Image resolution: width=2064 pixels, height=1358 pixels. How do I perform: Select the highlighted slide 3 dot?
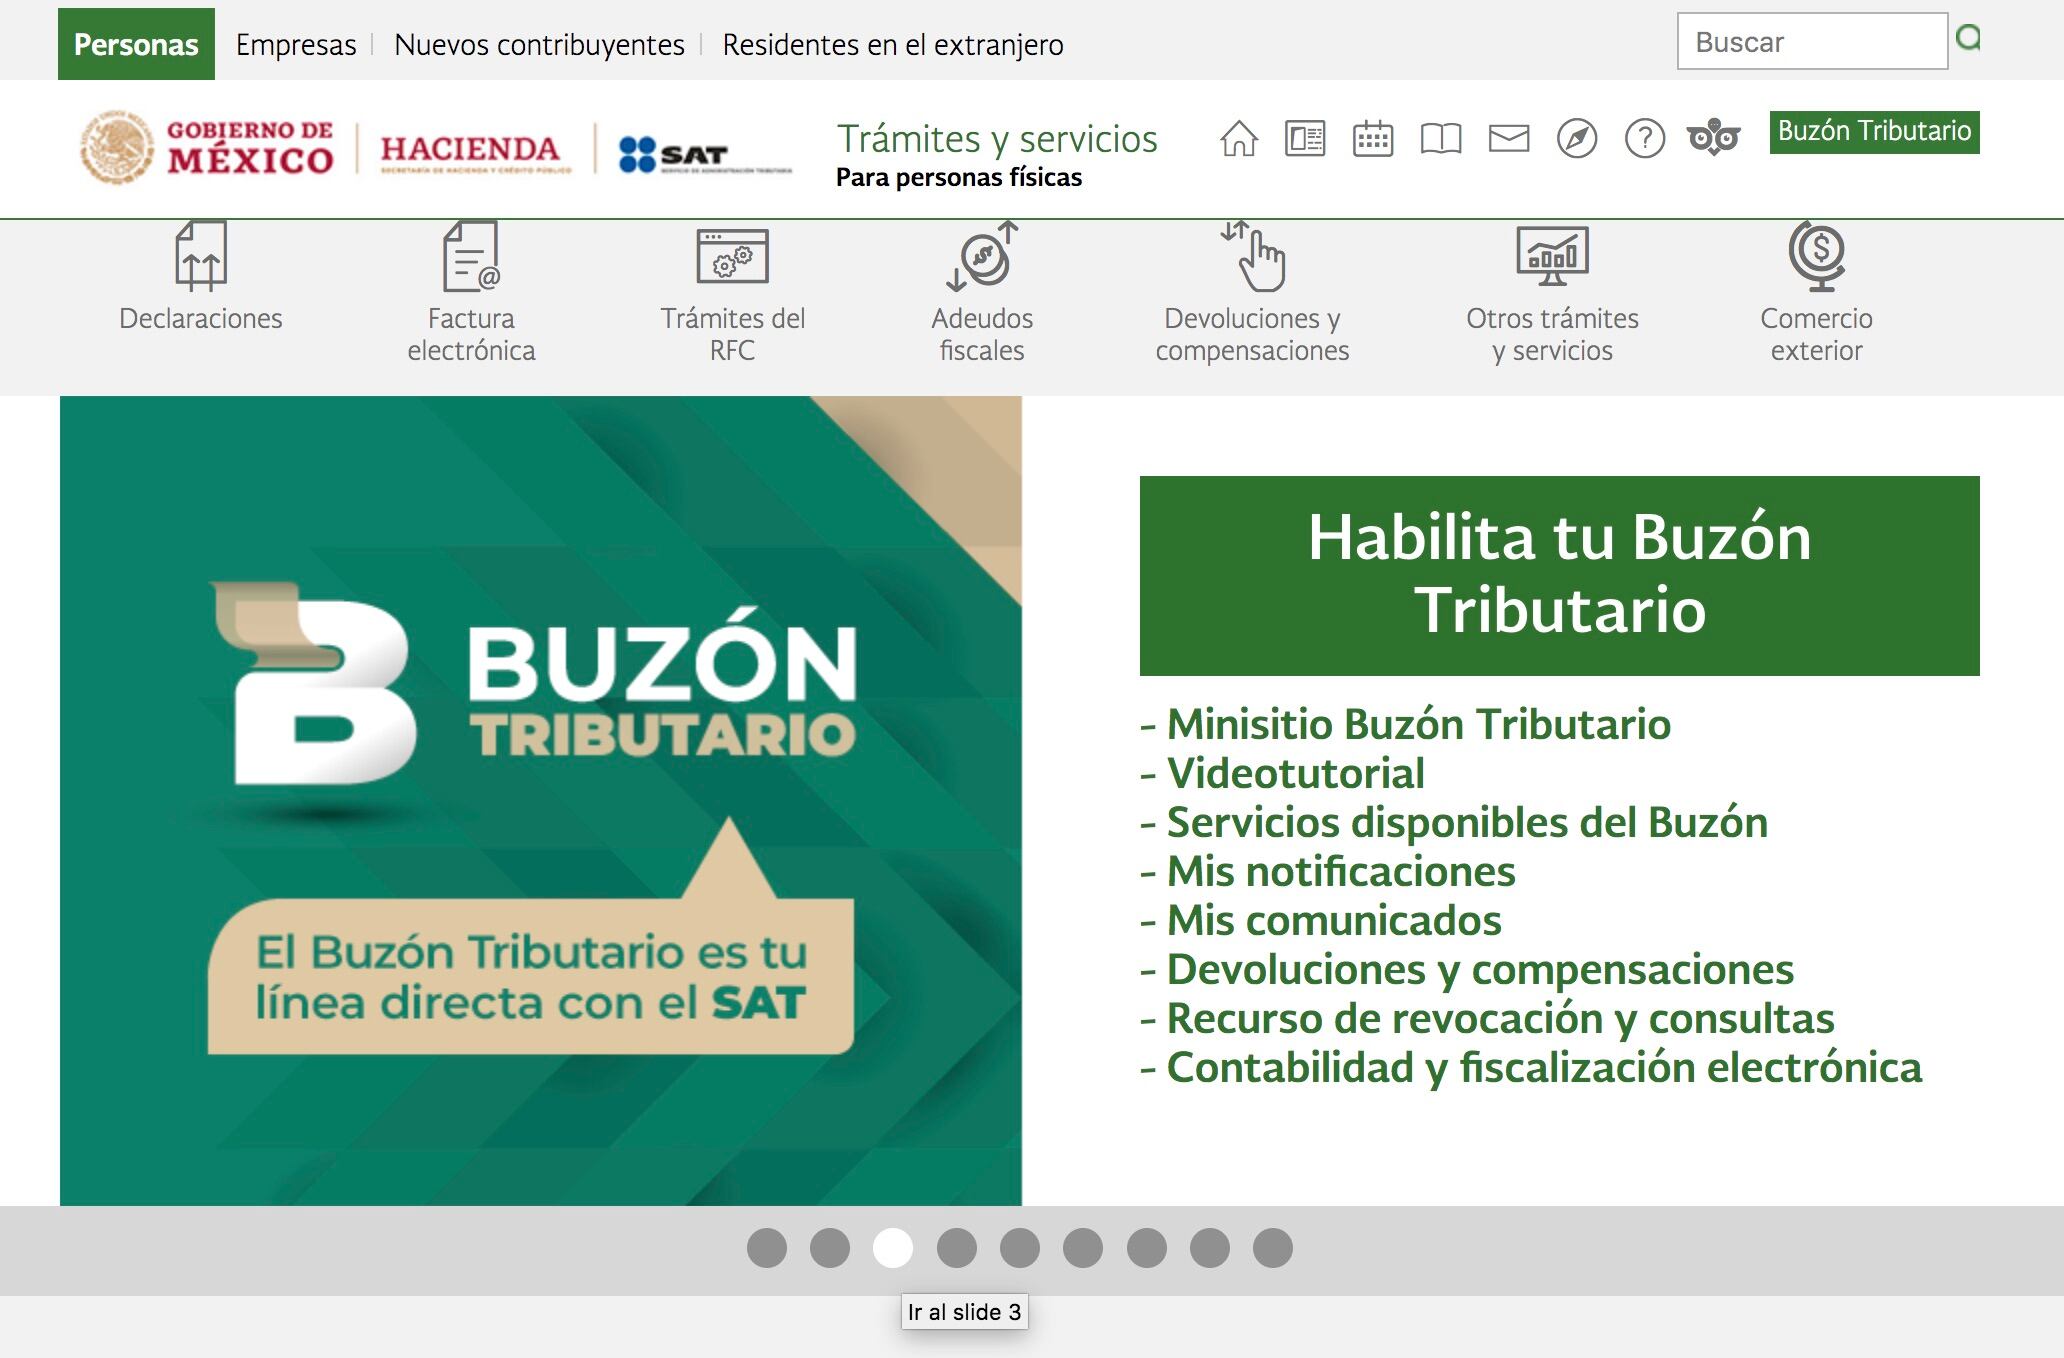(x=893, y=1248)
